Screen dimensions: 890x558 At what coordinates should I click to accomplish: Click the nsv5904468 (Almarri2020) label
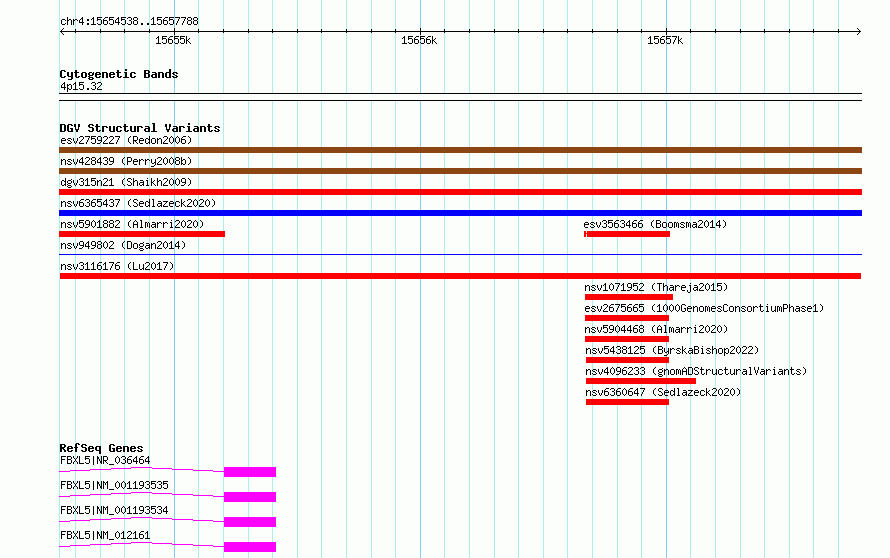(x=656, y=329)
